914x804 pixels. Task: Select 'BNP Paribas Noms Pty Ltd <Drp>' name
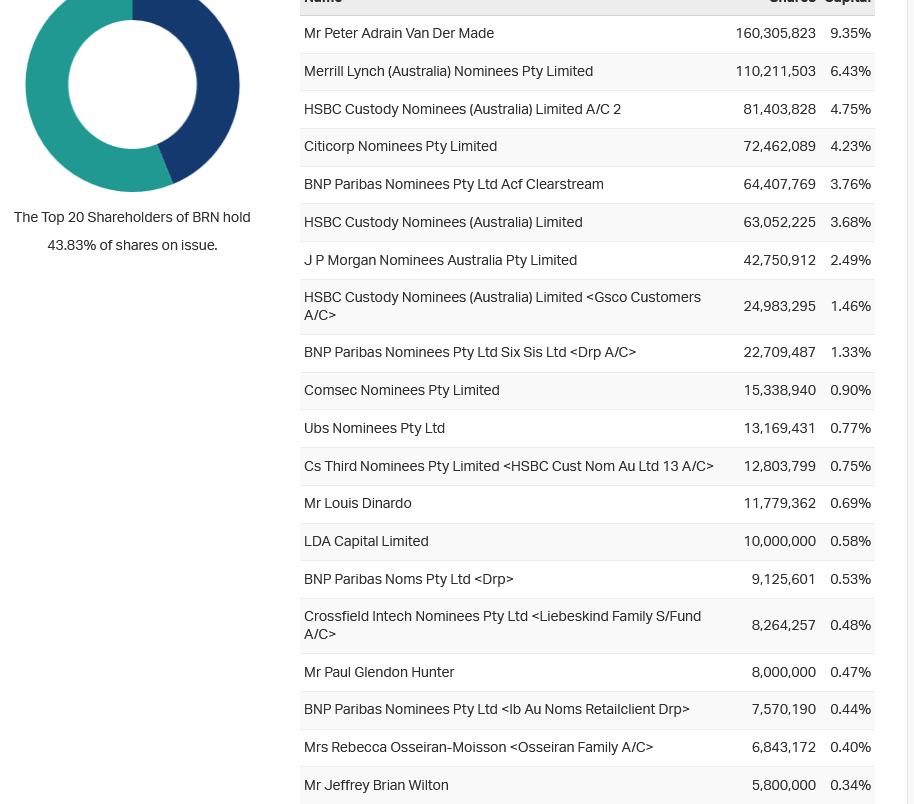pyautogui.click(x=409, y=579)
